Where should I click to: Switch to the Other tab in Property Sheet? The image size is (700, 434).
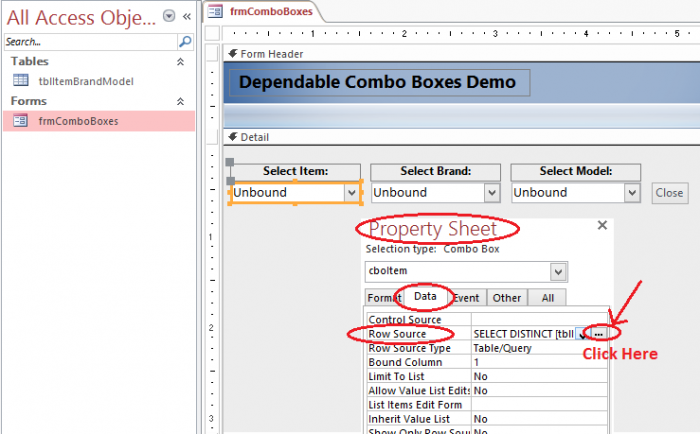507,297
